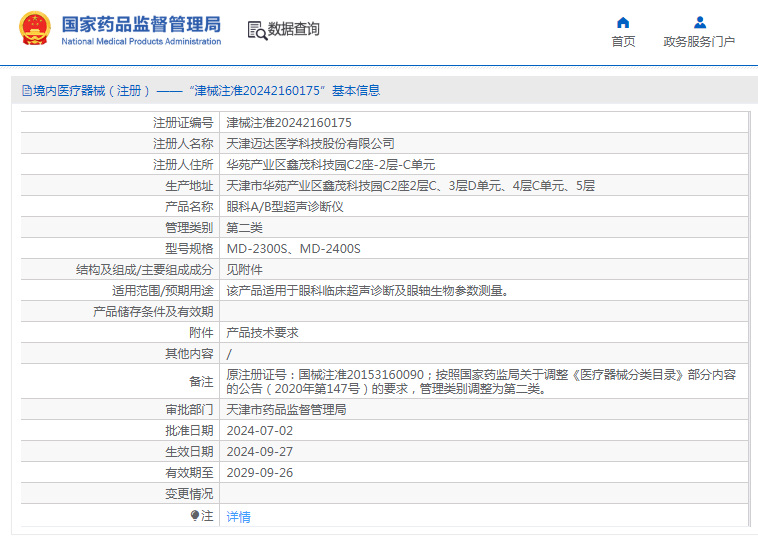The height and width of the screenshot is (537, 758).
Task: Click the 政务服务门户 user icon
Action: (700, 23)
